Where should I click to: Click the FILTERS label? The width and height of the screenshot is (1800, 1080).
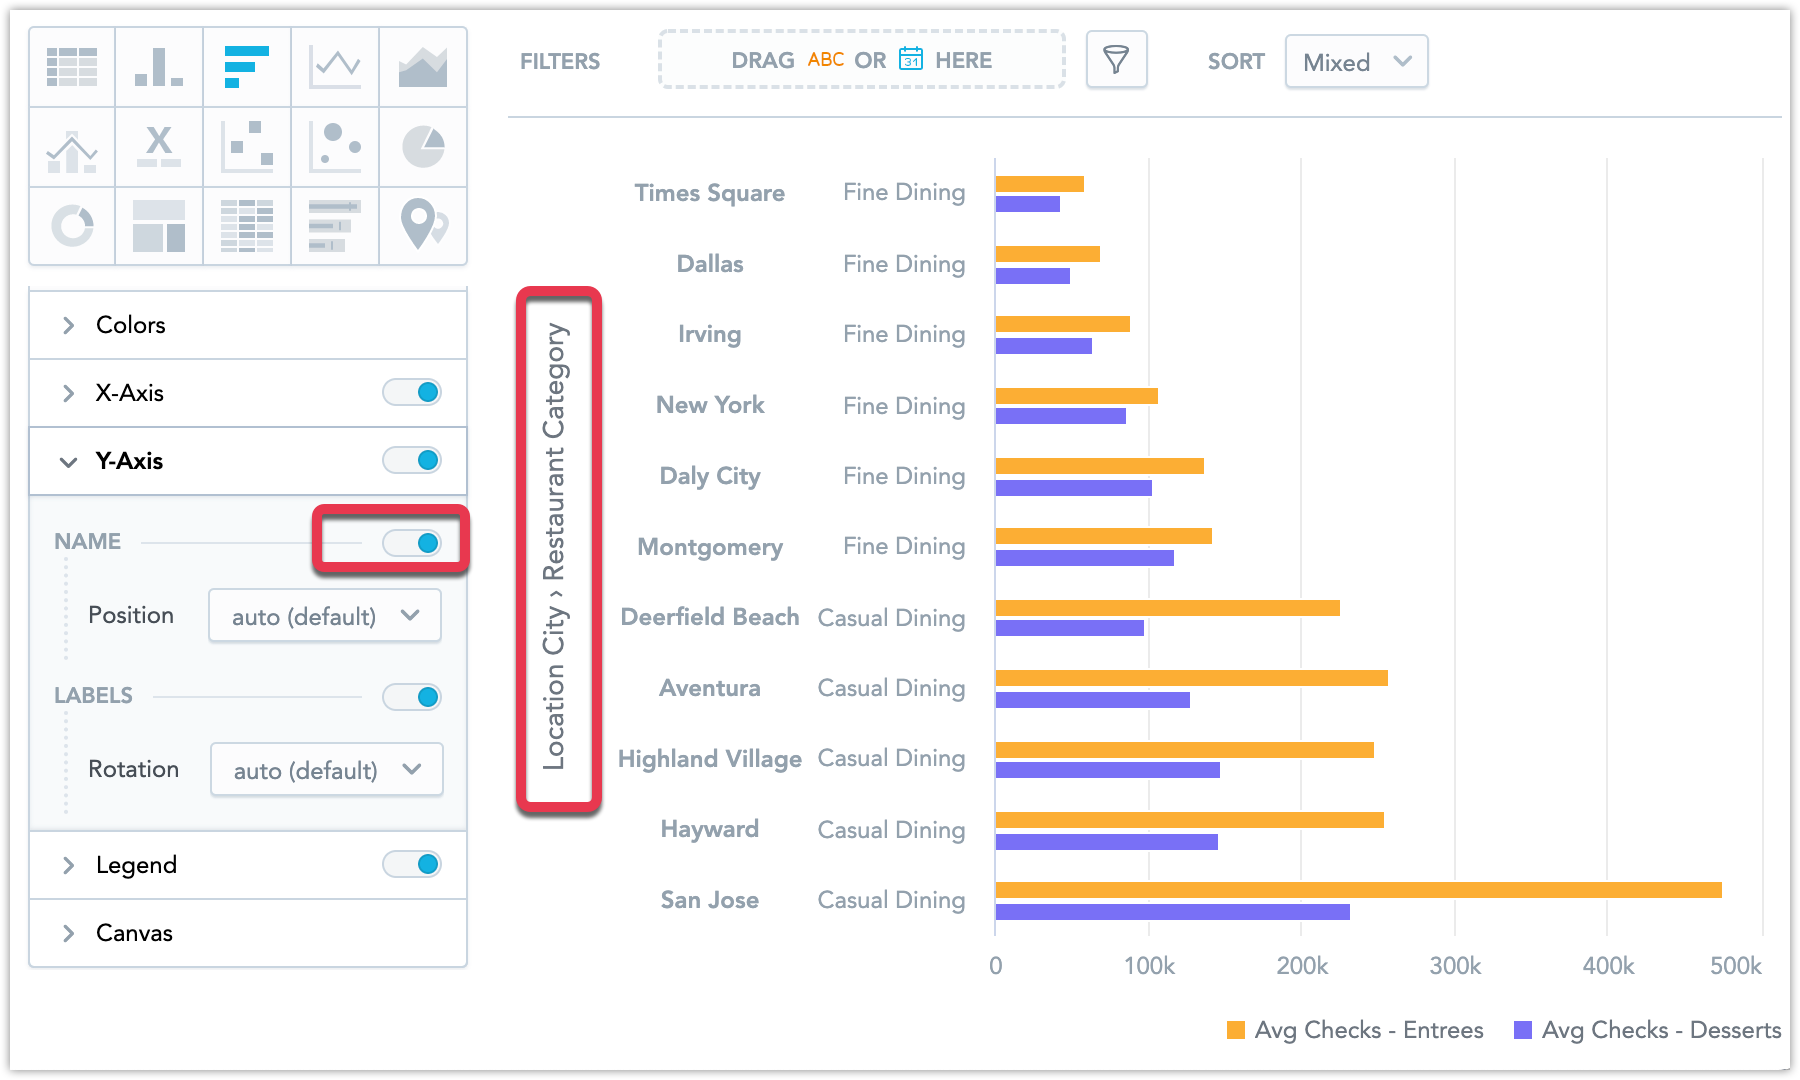(x=560, y=62)
